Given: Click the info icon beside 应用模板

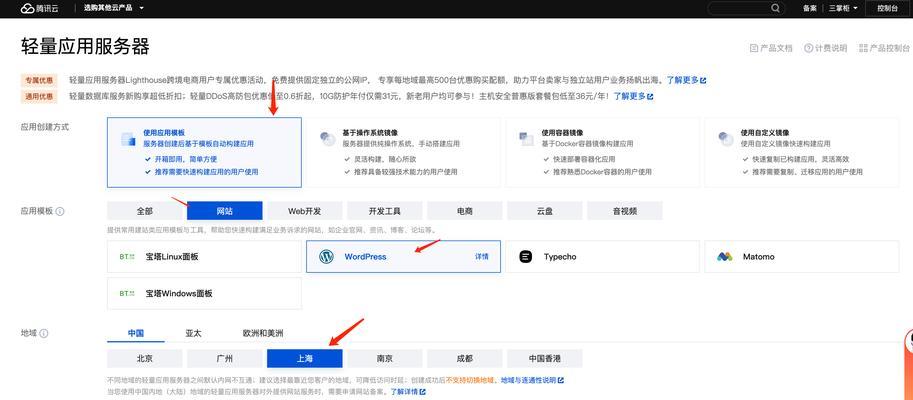Looking at the screenshot, I should (x=60, y=211).
